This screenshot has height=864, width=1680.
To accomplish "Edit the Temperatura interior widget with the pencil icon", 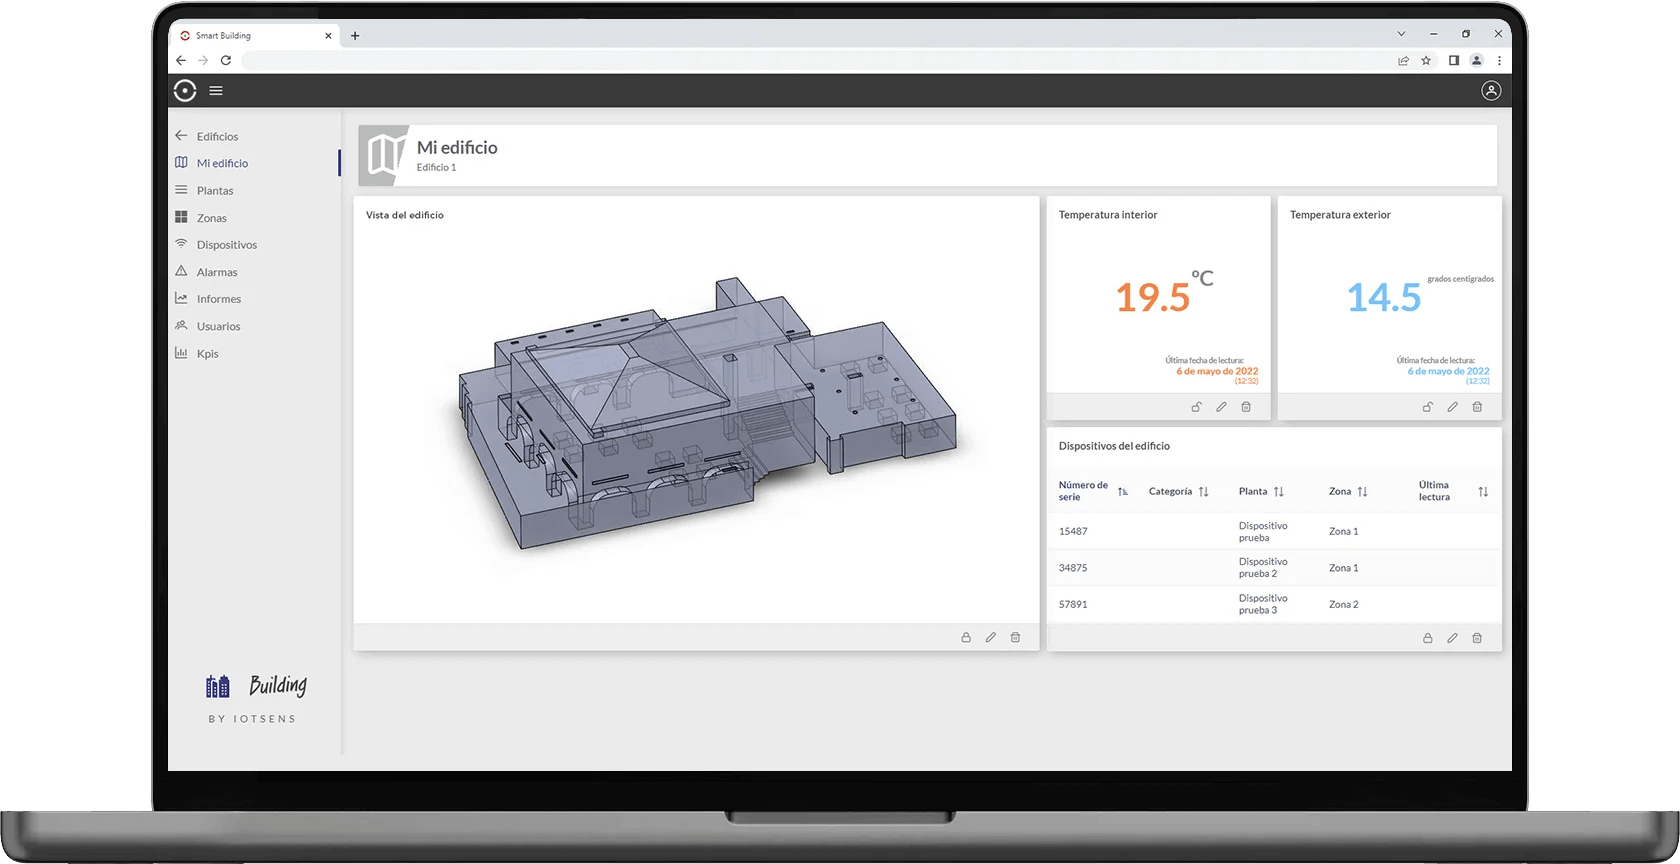I will (x=1221, y=407).
